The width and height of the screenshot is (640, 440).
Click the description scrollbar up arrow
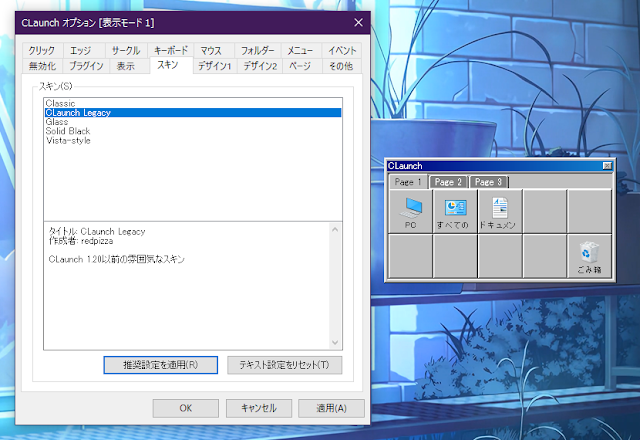tap(335, 230)
